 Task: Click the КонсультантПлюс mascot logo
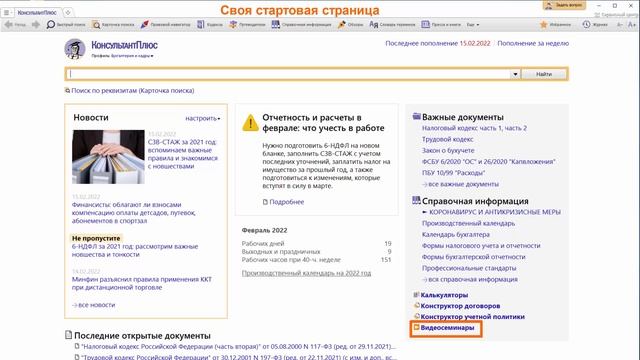[x=75, y=49]
